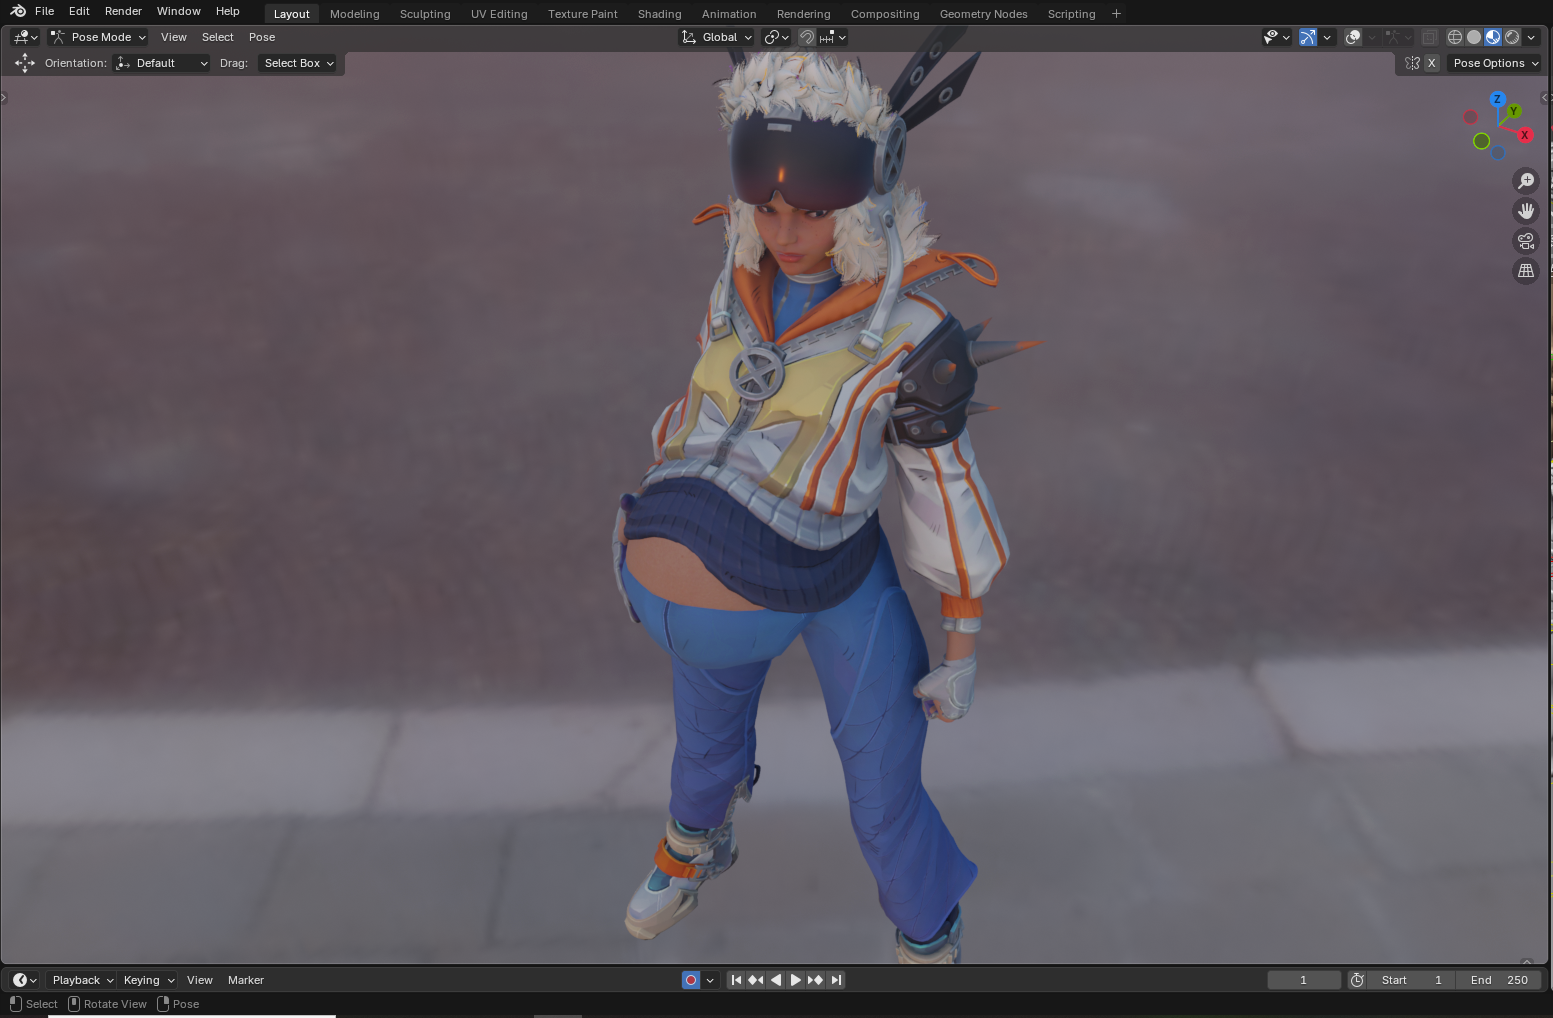Toggle auto keying record button
The width and height of the screenshot is (1553, 1018).
[x=691, y=980]
